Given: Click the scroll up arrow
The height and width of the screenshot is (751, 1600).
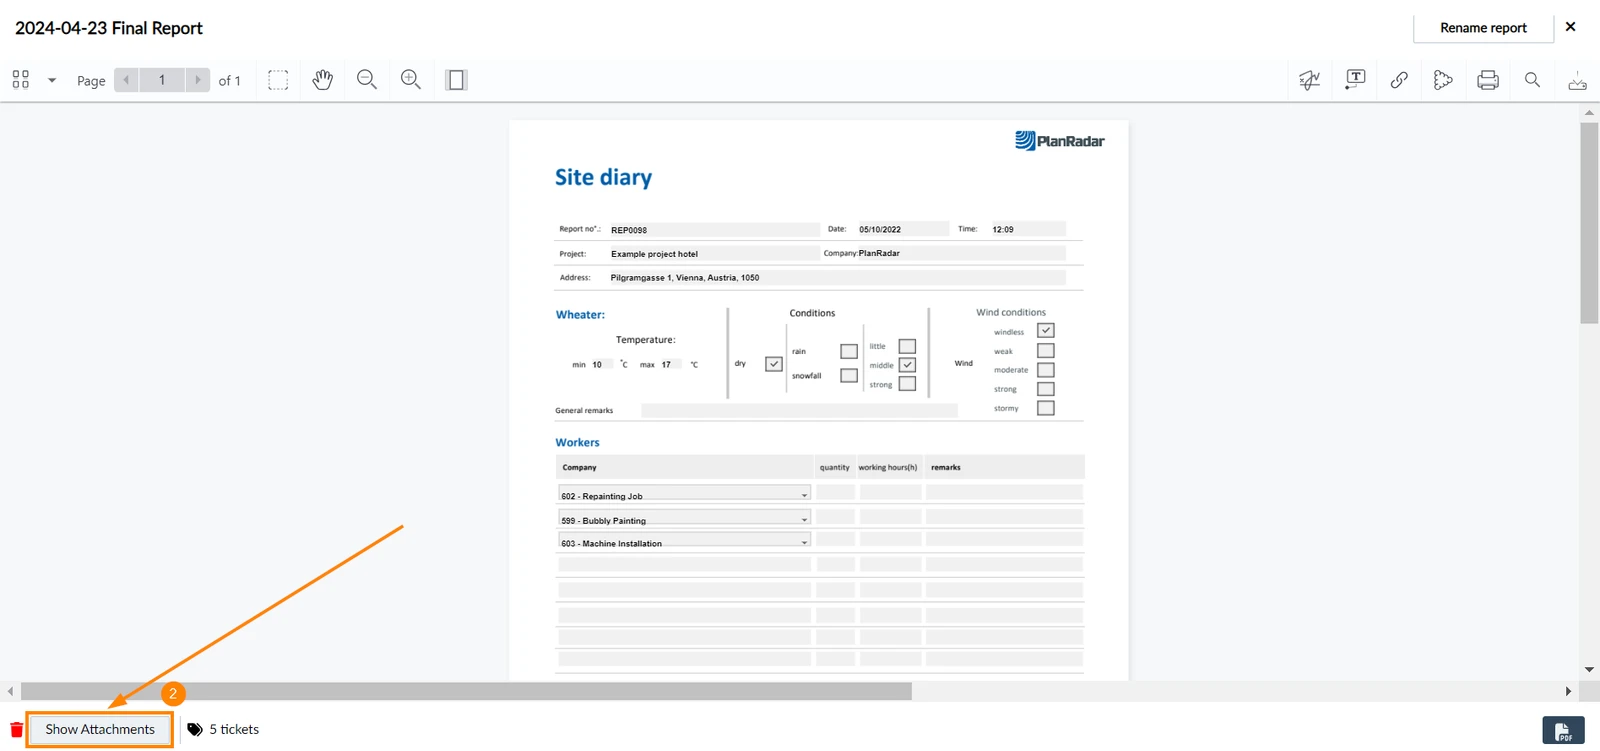Looking at the screenshot, I should click(x=1589, y=112).
